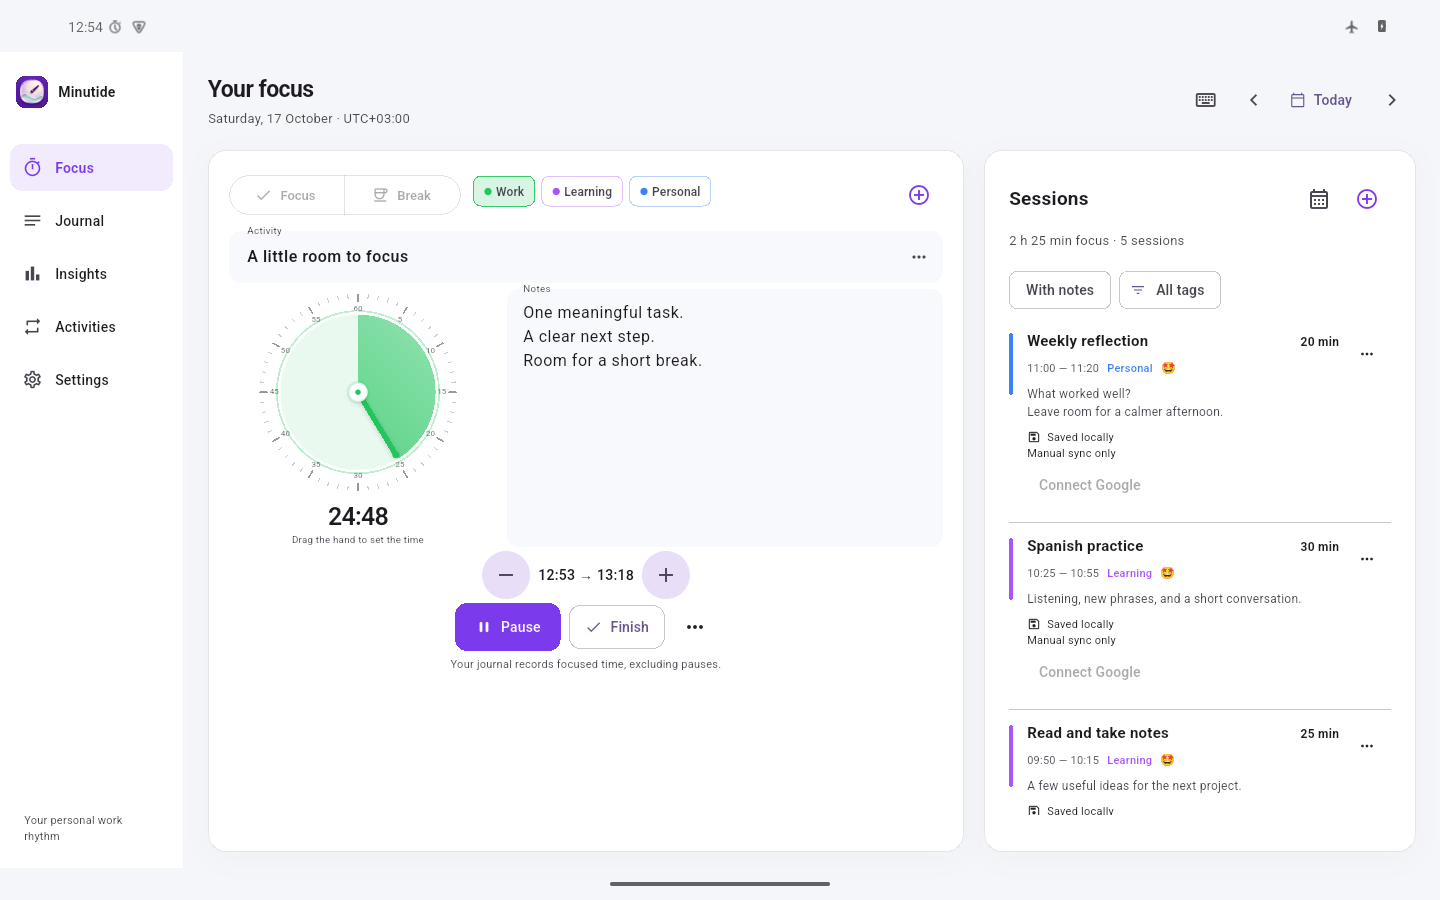
Task: Add a new tag with the plus circle icon
Action: click(x=919, y=195)
